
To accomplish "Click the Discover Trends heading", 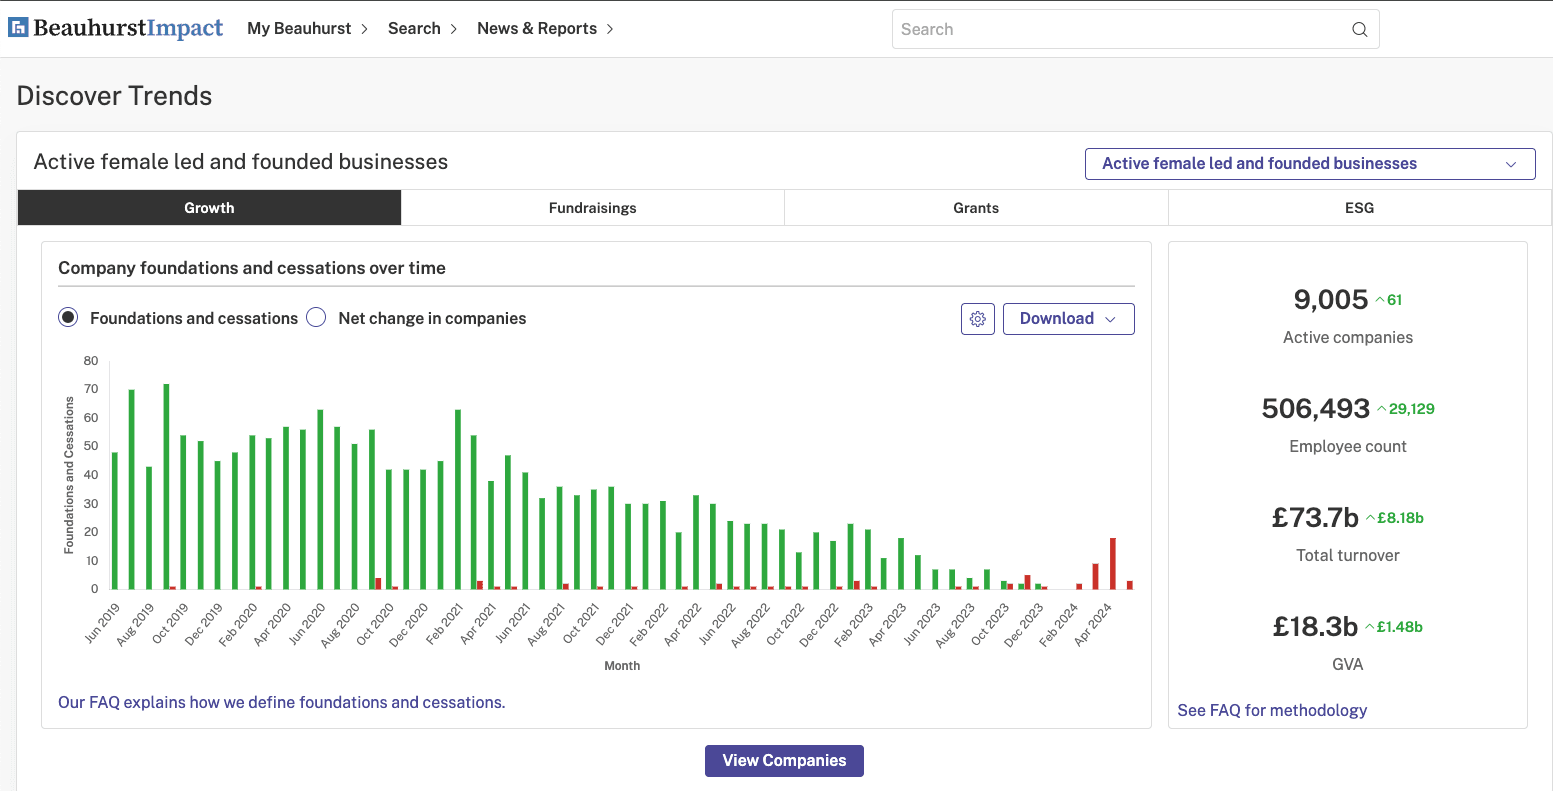I will pyautogui.click(x=115, y=96).
